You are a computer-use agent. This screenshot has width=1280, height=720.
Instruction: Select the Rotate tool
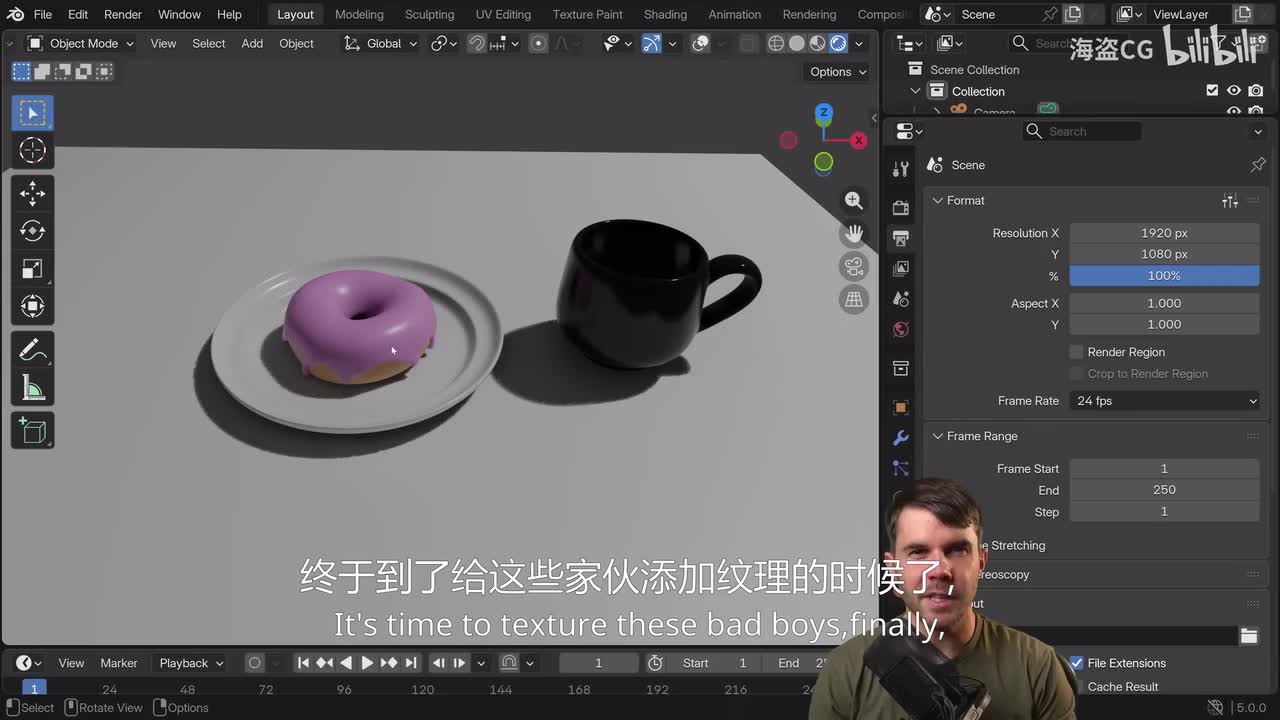[x=32, y=231]
